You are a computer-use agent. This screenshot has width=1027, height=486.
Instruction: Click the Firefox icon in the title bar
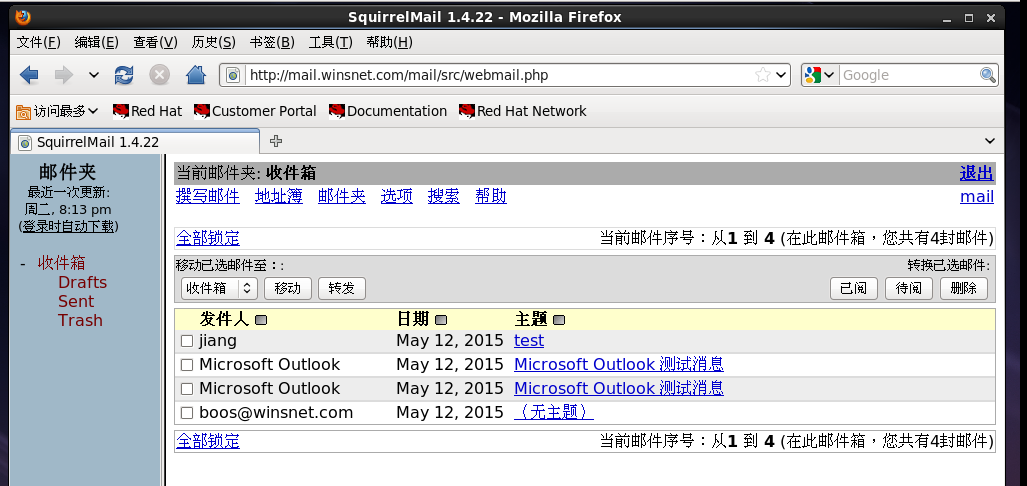click(x=23, y=17)
